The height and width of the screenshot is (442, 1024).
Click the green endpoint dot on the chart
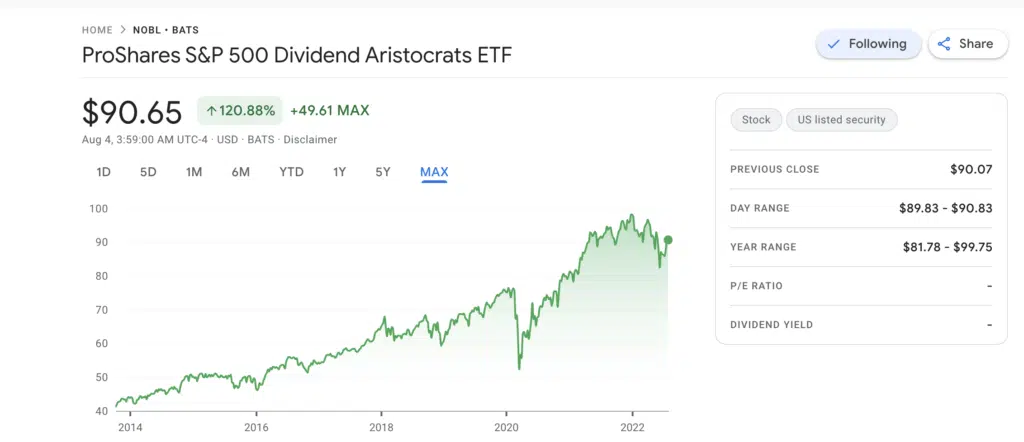pos(668,240)
